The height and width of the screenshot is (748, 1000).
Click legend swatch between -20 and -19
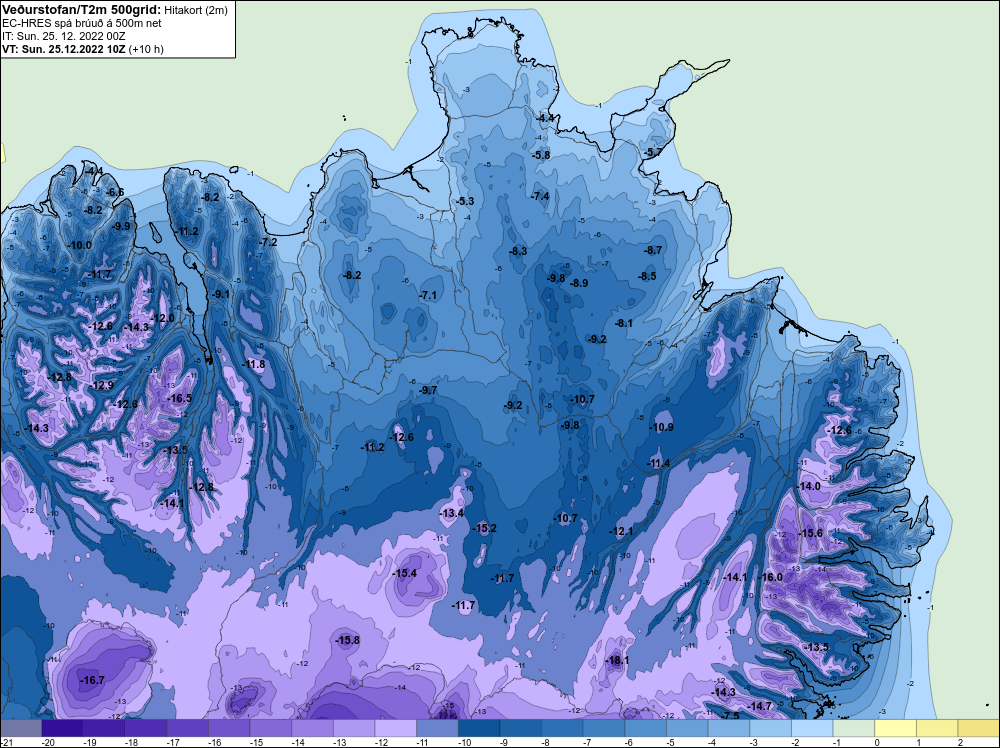(x=62, y=728)
